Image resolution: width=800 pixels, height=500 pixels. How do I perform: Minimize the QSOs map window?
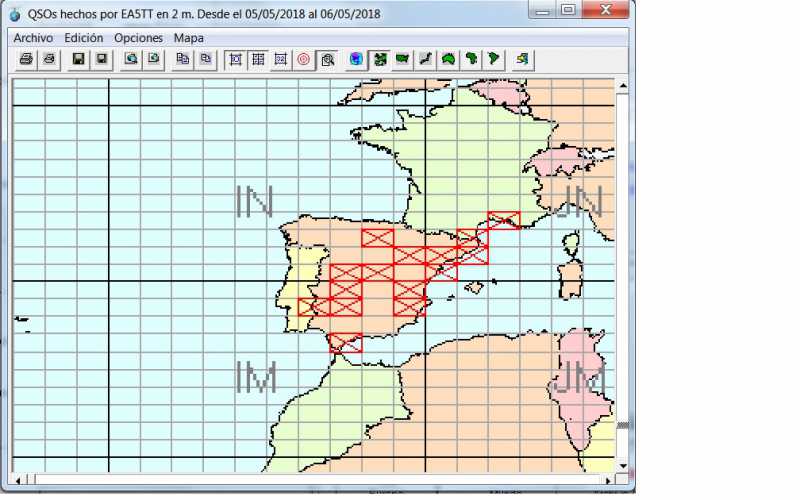click(543, 10)
